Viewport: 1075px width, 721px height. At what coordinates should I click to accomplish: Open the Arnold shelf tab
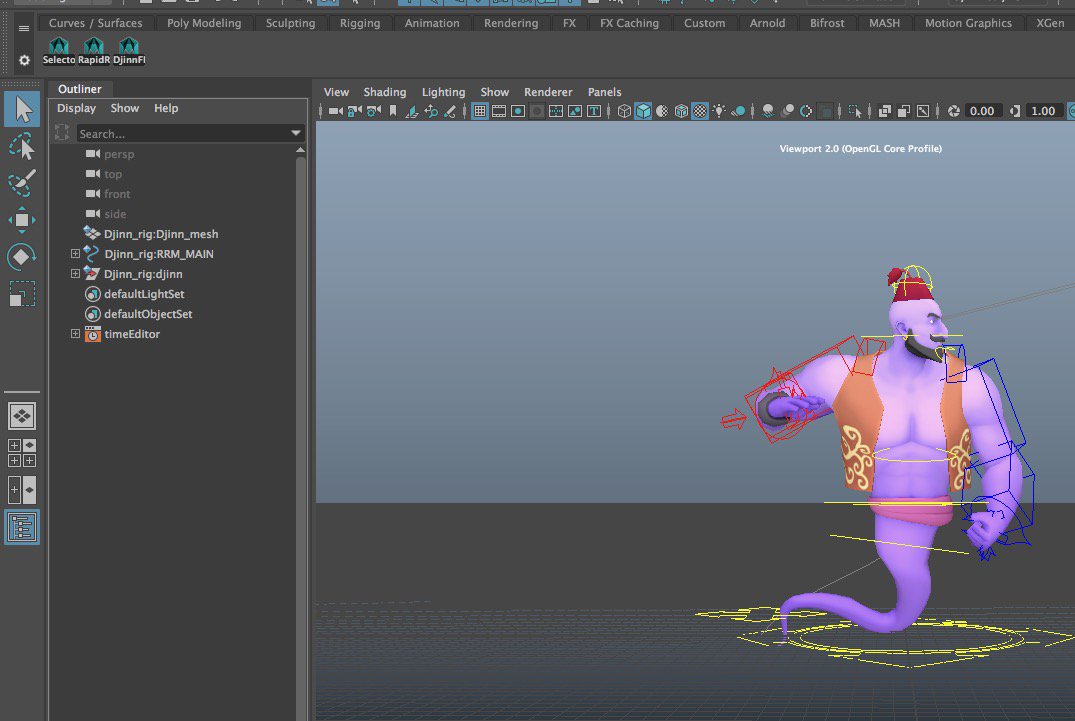pyautogui.click(x=767, y=23)
